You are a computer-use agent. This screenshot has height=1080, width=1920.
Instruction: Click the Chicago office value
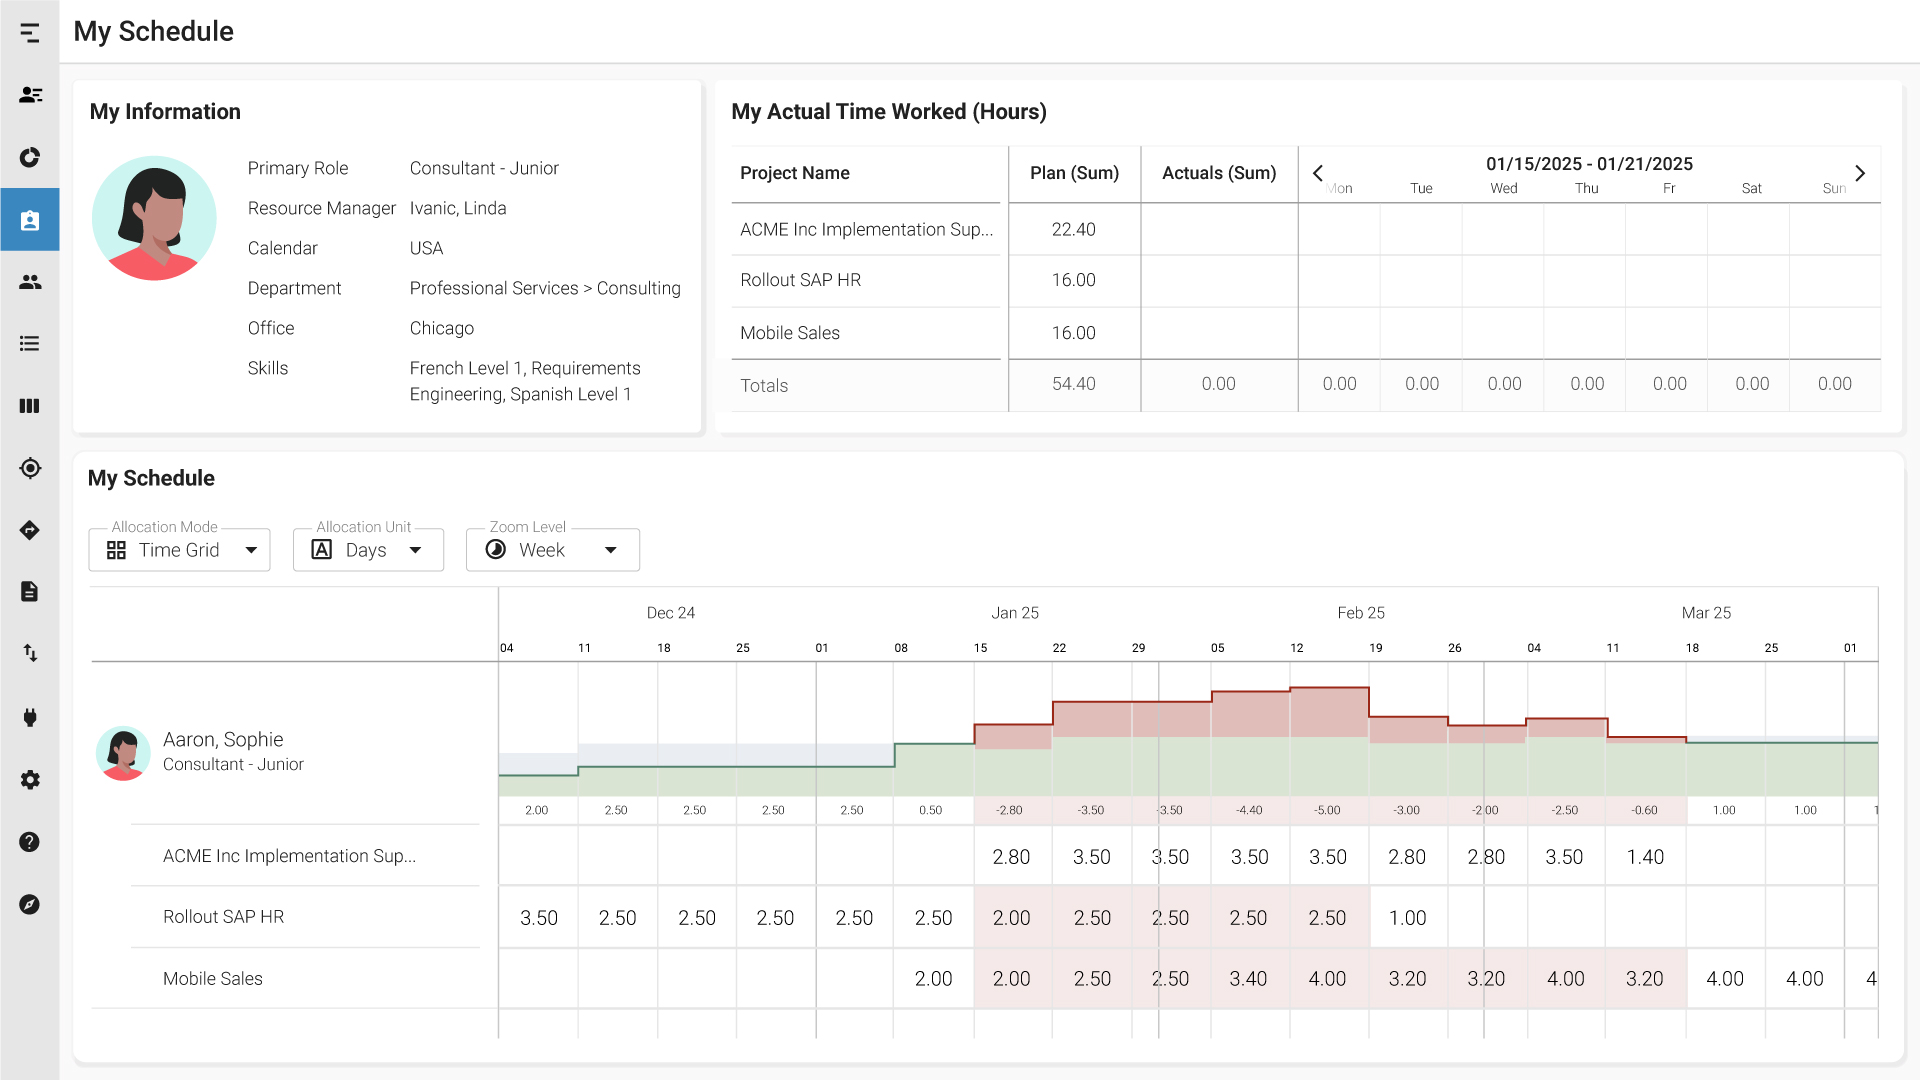[x=442, y=328]
